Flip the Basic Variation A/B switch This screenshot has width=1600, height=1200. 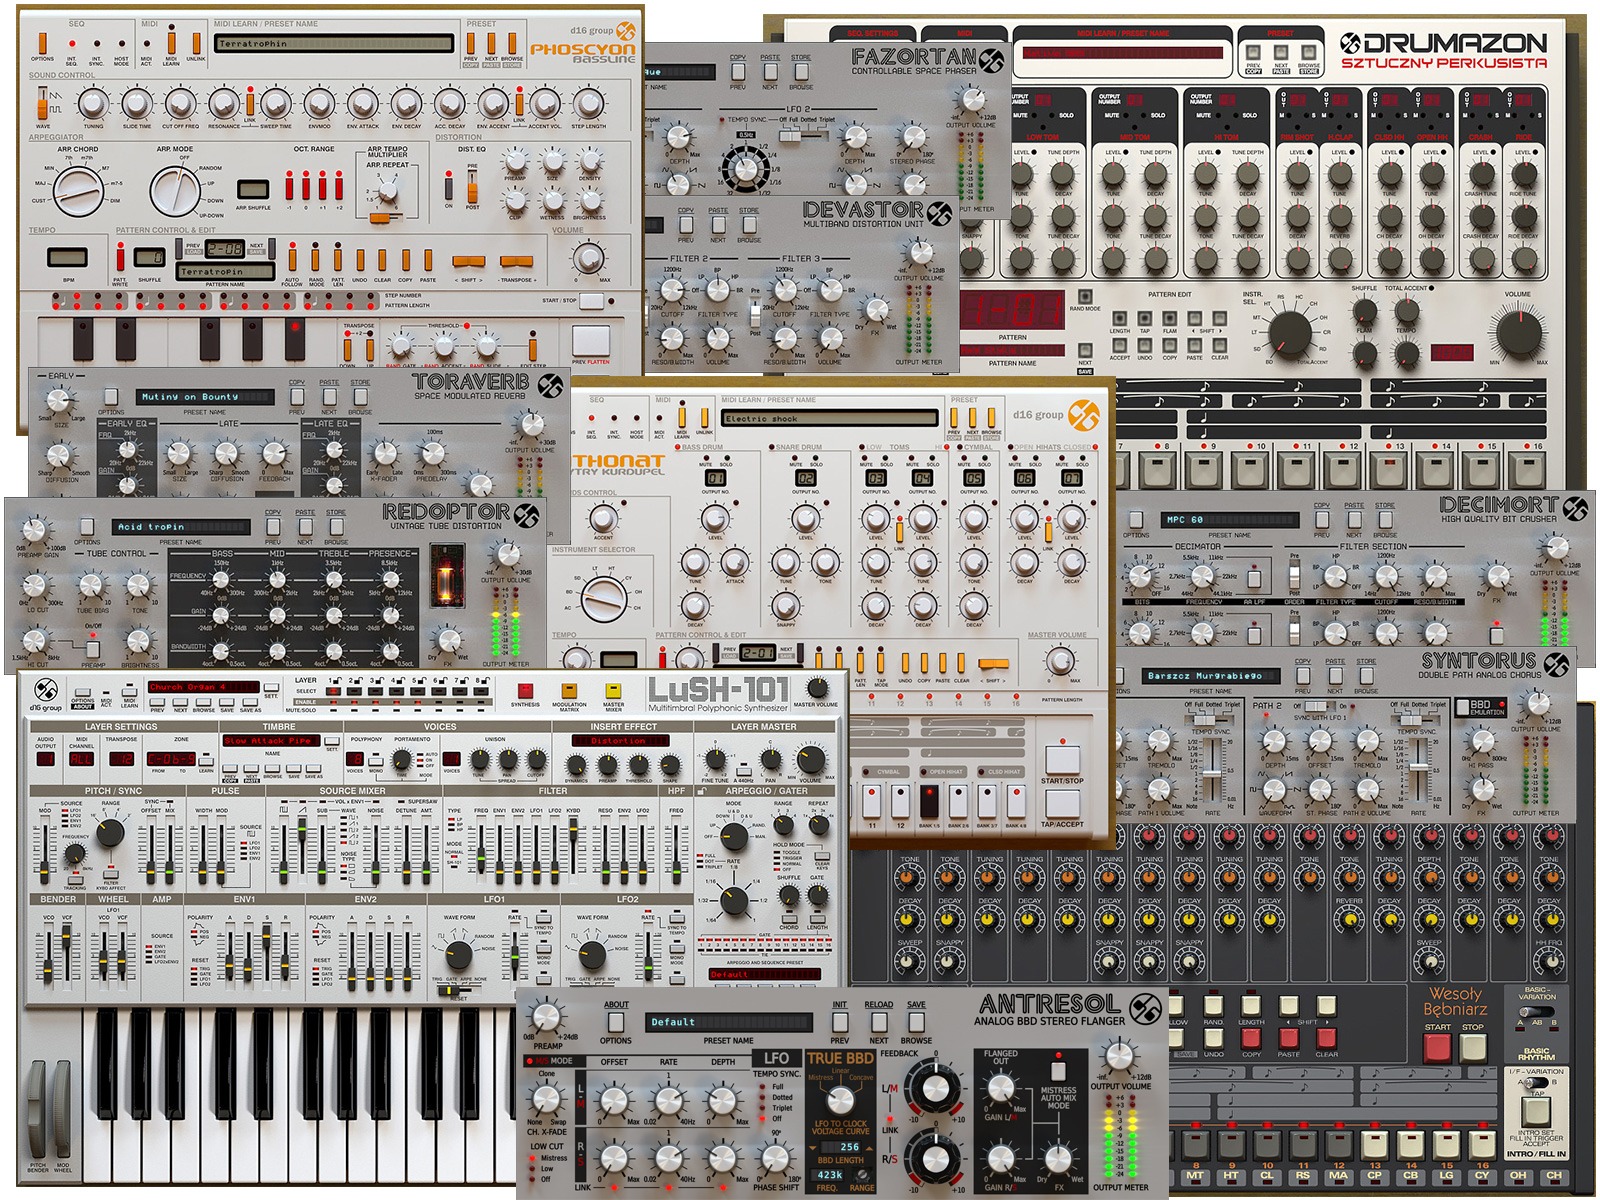click(1529, 1012)
